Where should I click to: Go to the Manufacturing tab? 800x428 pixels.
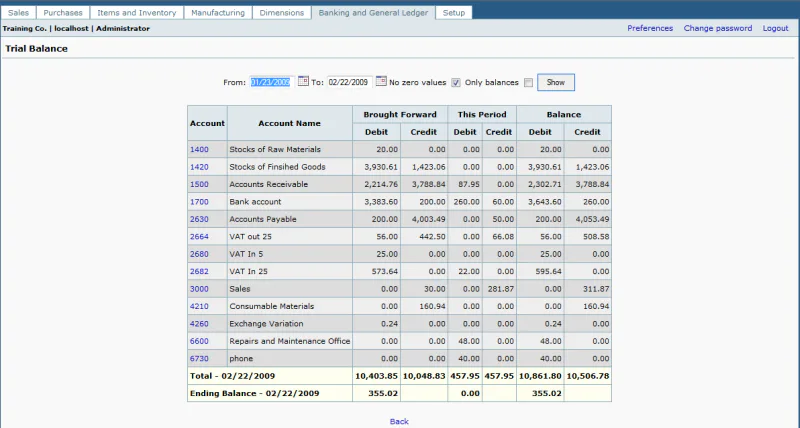click(x=218, y=12)
